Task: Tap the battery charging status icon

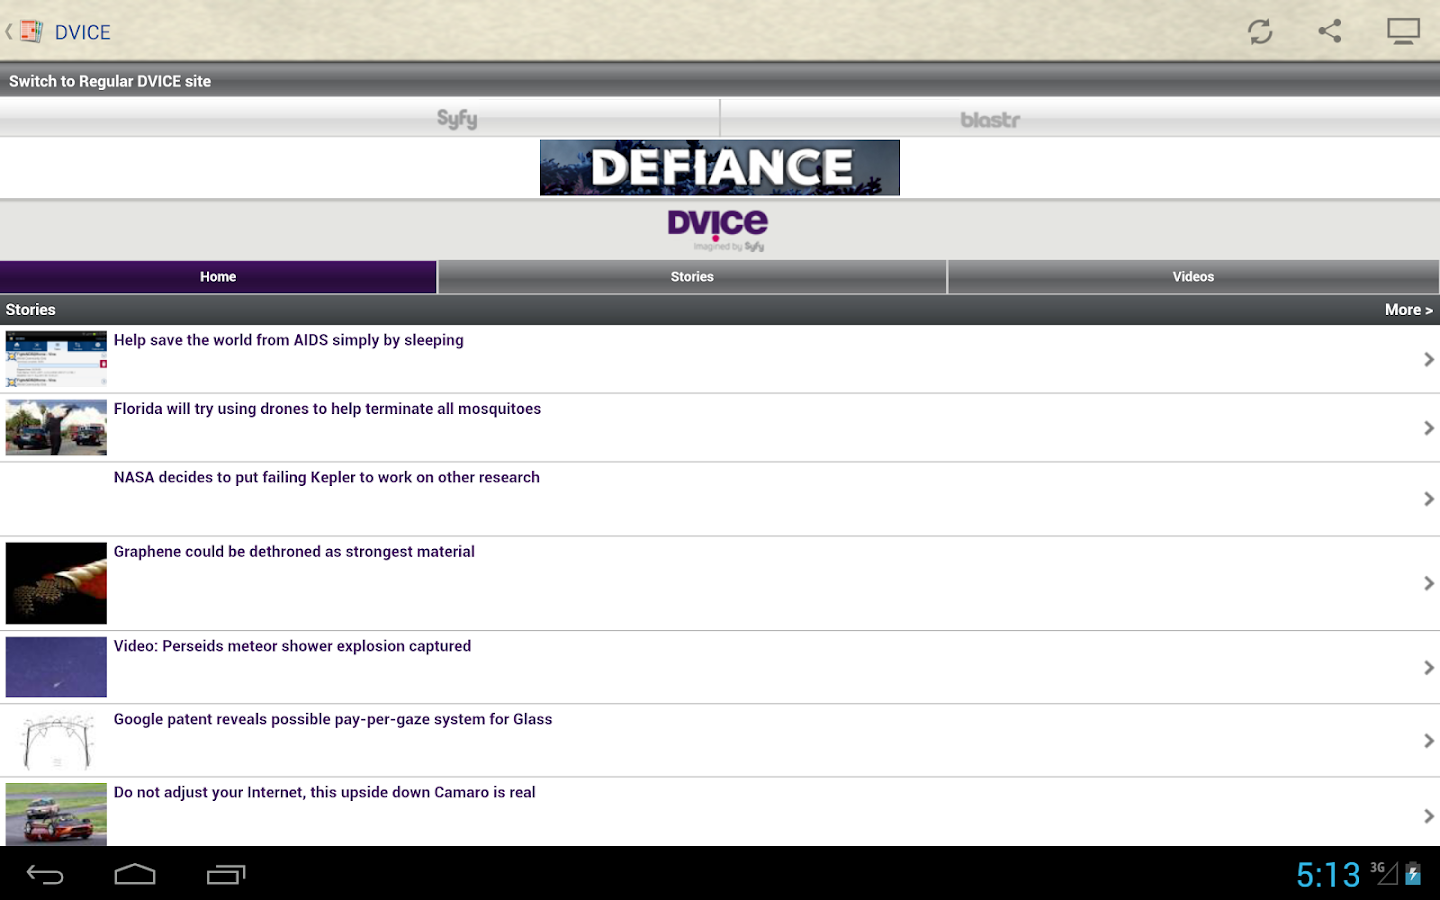Action: [1413, 874]
